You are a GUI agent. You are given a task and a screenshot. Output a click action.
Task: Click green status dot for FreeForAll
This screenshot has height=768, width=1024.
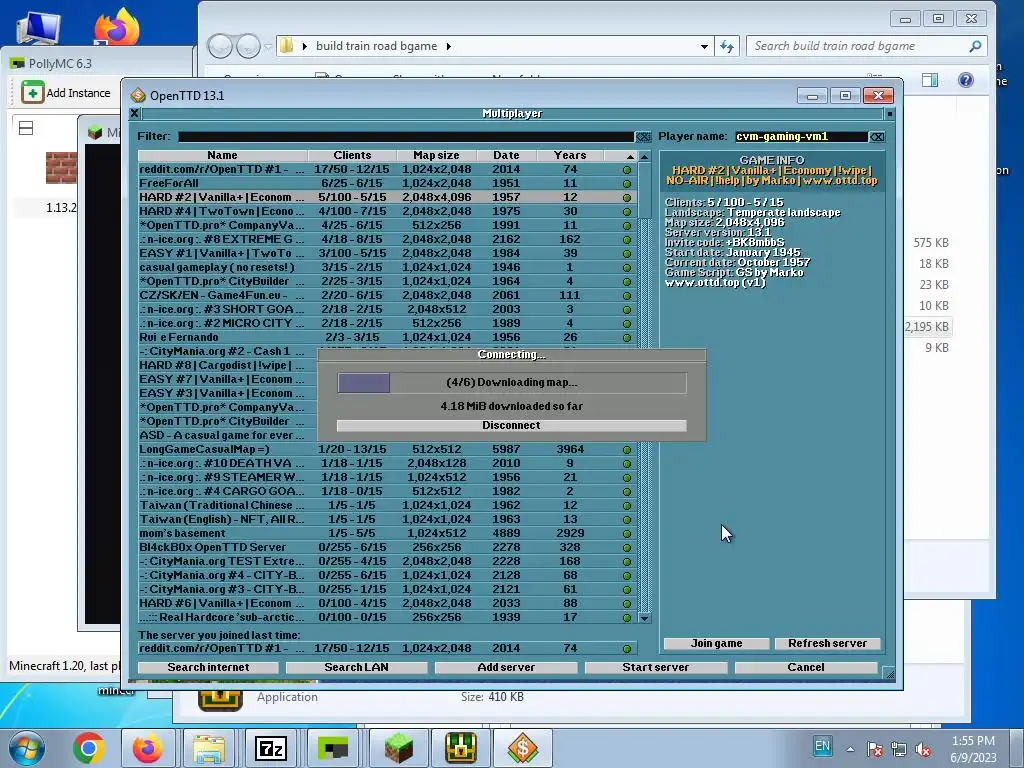pos(627,184)
